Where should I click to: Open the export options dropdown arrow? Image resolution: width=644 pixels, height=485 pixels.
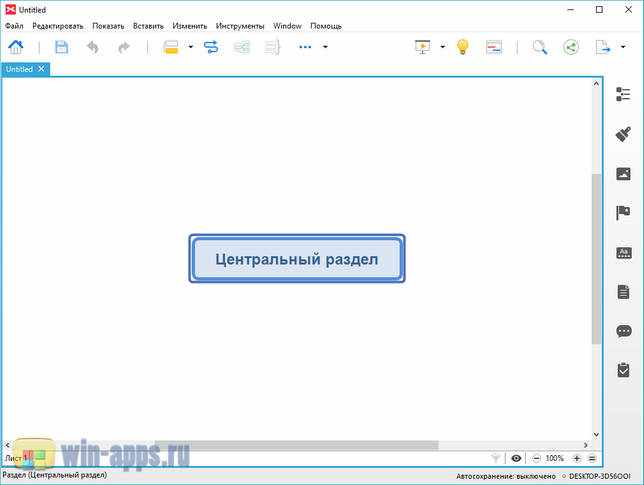coord(623,47)
